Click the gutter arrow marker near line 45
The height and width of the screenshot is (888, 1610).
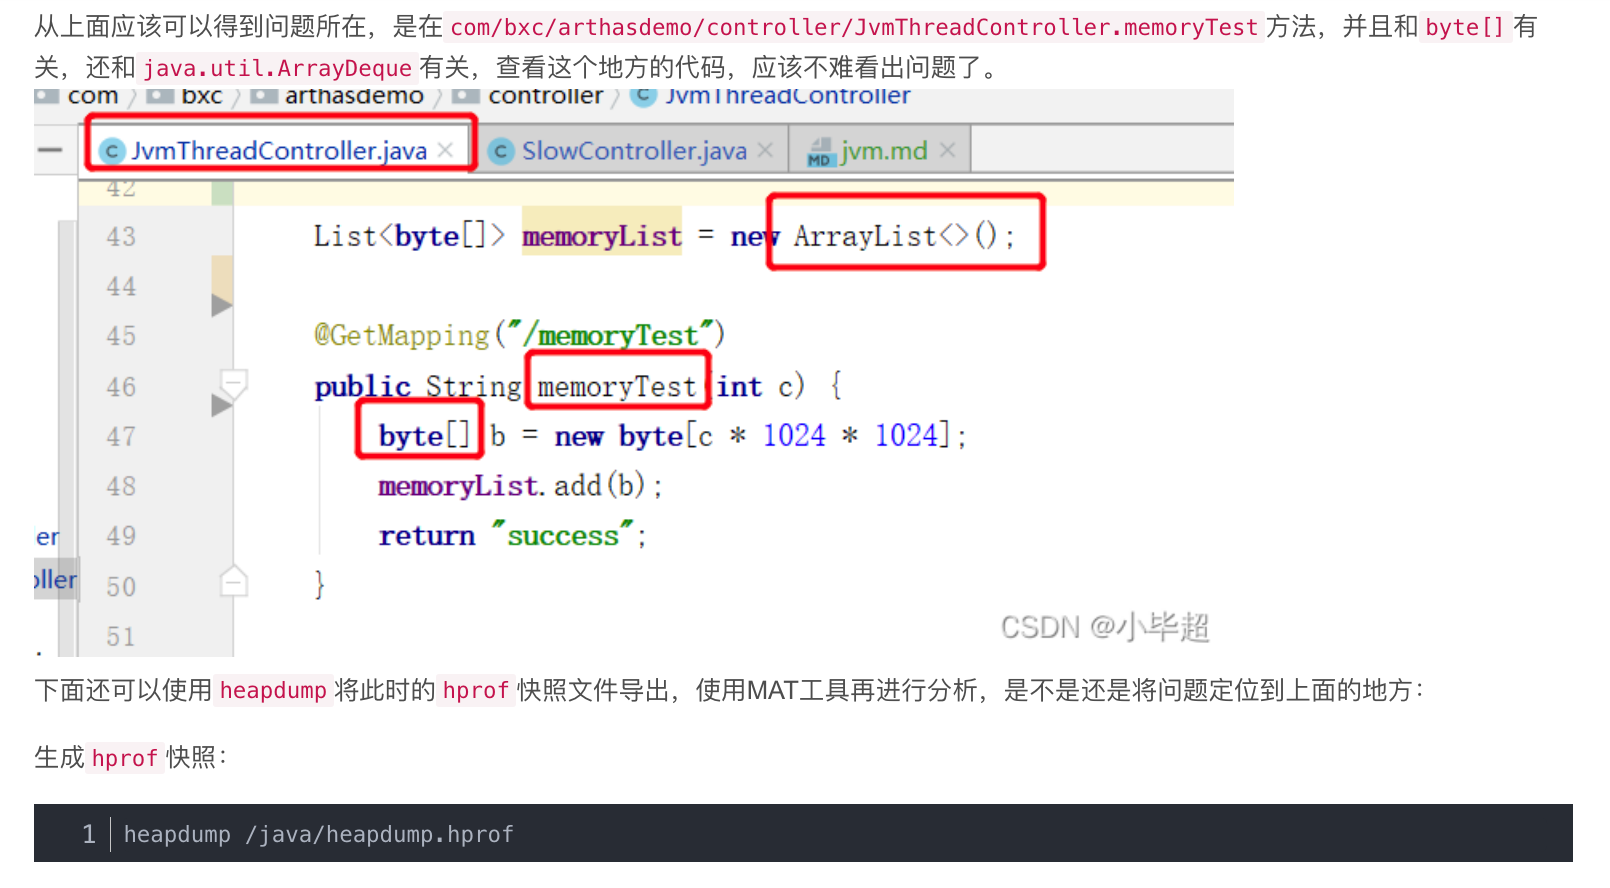tap(222, 305)
